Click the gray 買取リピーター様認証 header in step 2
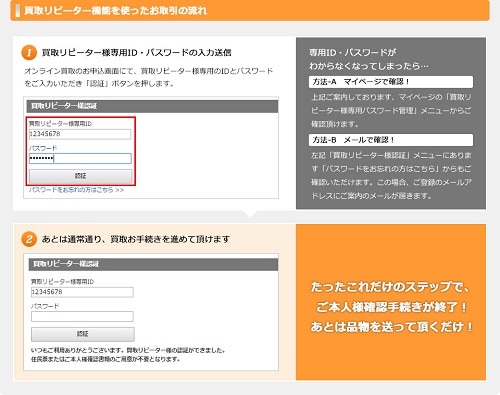Viewport: 500px width, 395px height. 153,264
